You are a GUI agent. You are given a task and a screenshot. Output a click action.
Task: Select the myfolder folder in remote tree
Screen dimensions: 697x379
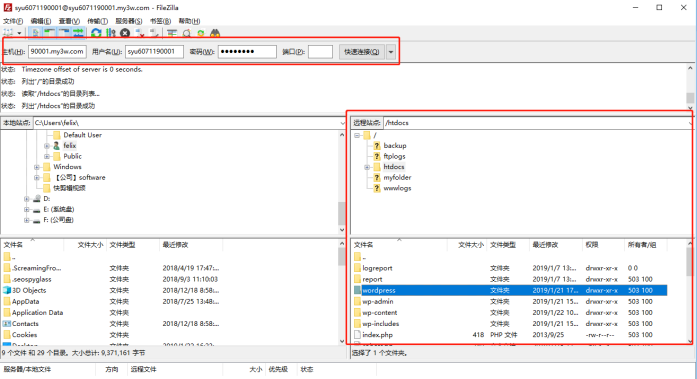[397, 178]
